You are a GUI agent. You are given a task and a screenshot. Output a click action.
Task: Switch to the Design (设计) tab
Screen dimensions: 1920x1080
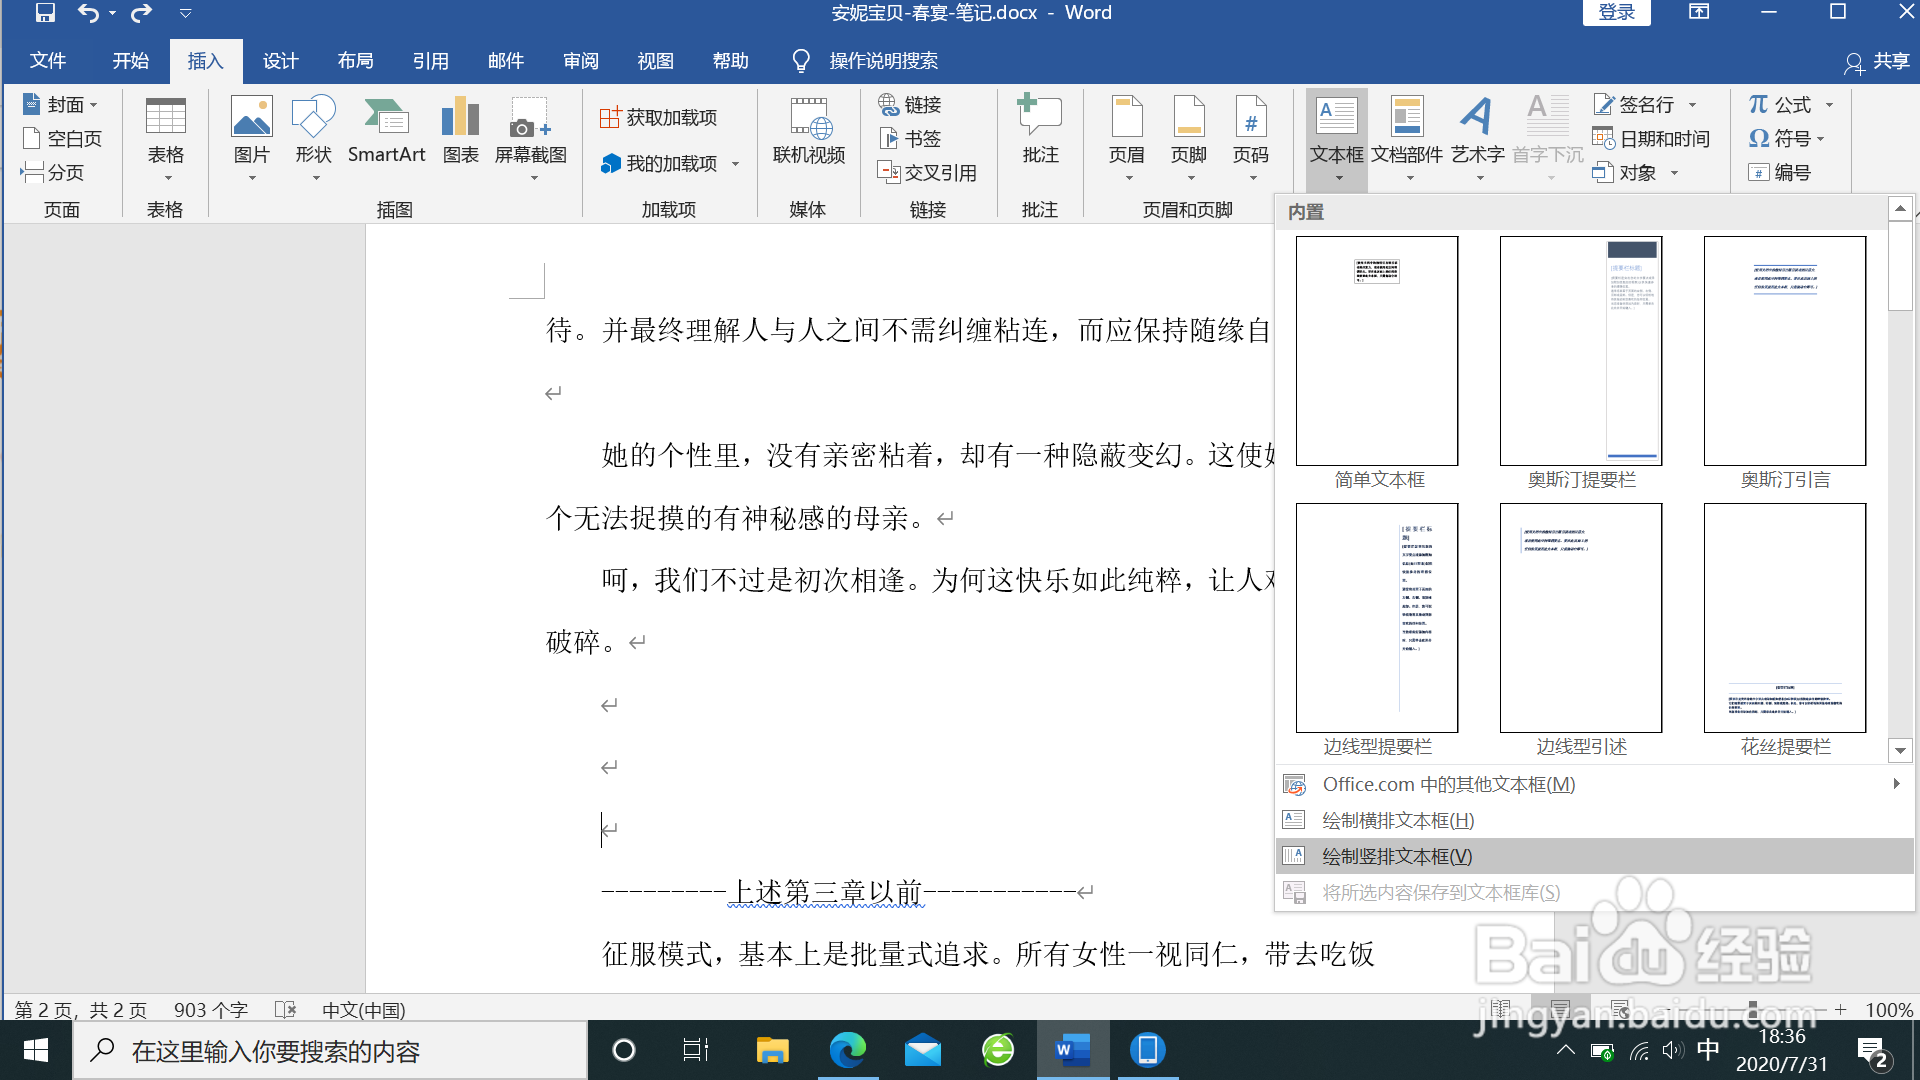(281, 61)
